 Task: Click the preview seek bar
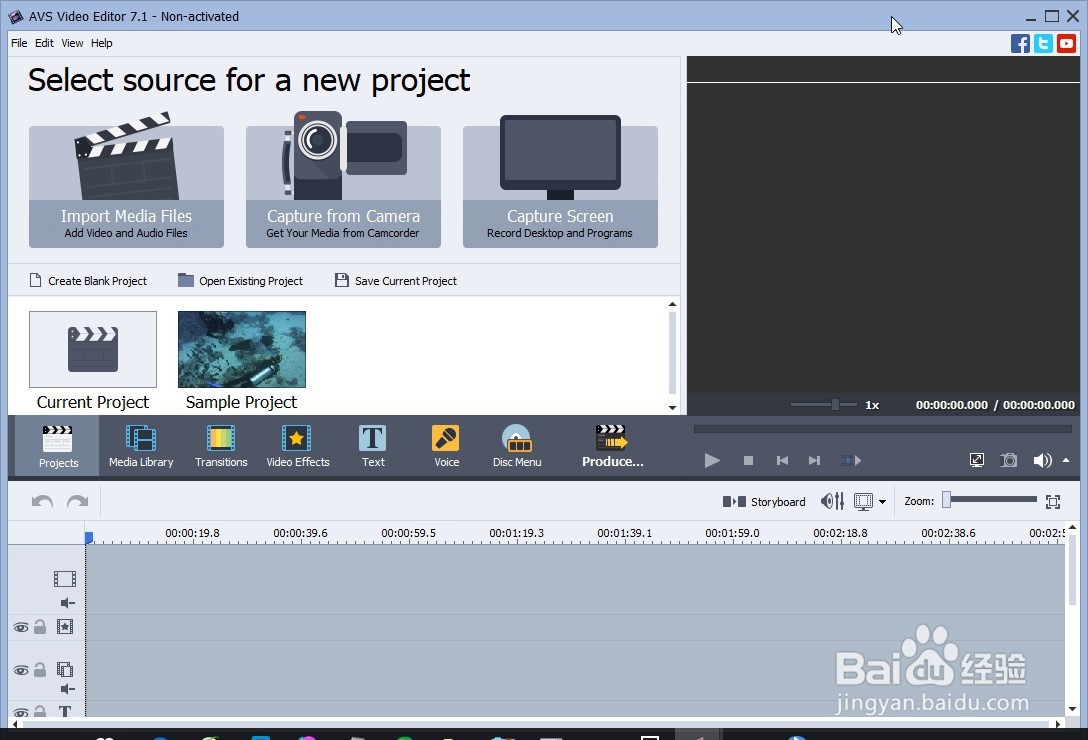pos(883,429)
